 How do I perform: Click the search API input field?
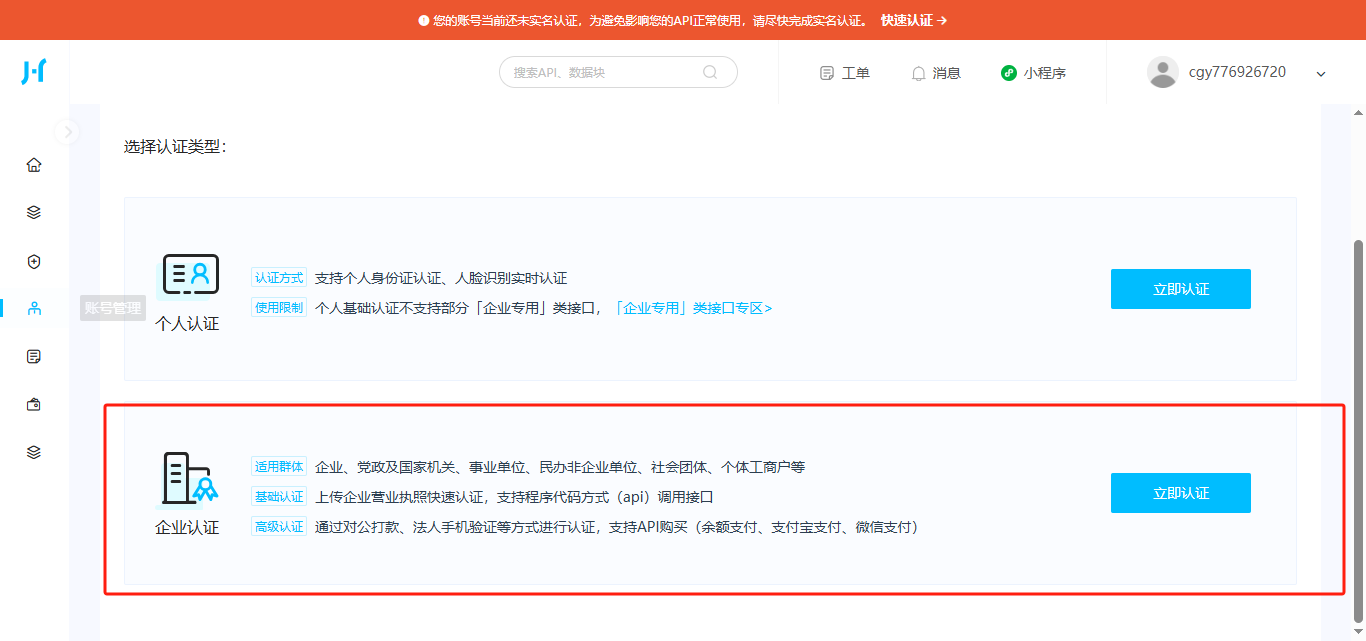[618, 72]
